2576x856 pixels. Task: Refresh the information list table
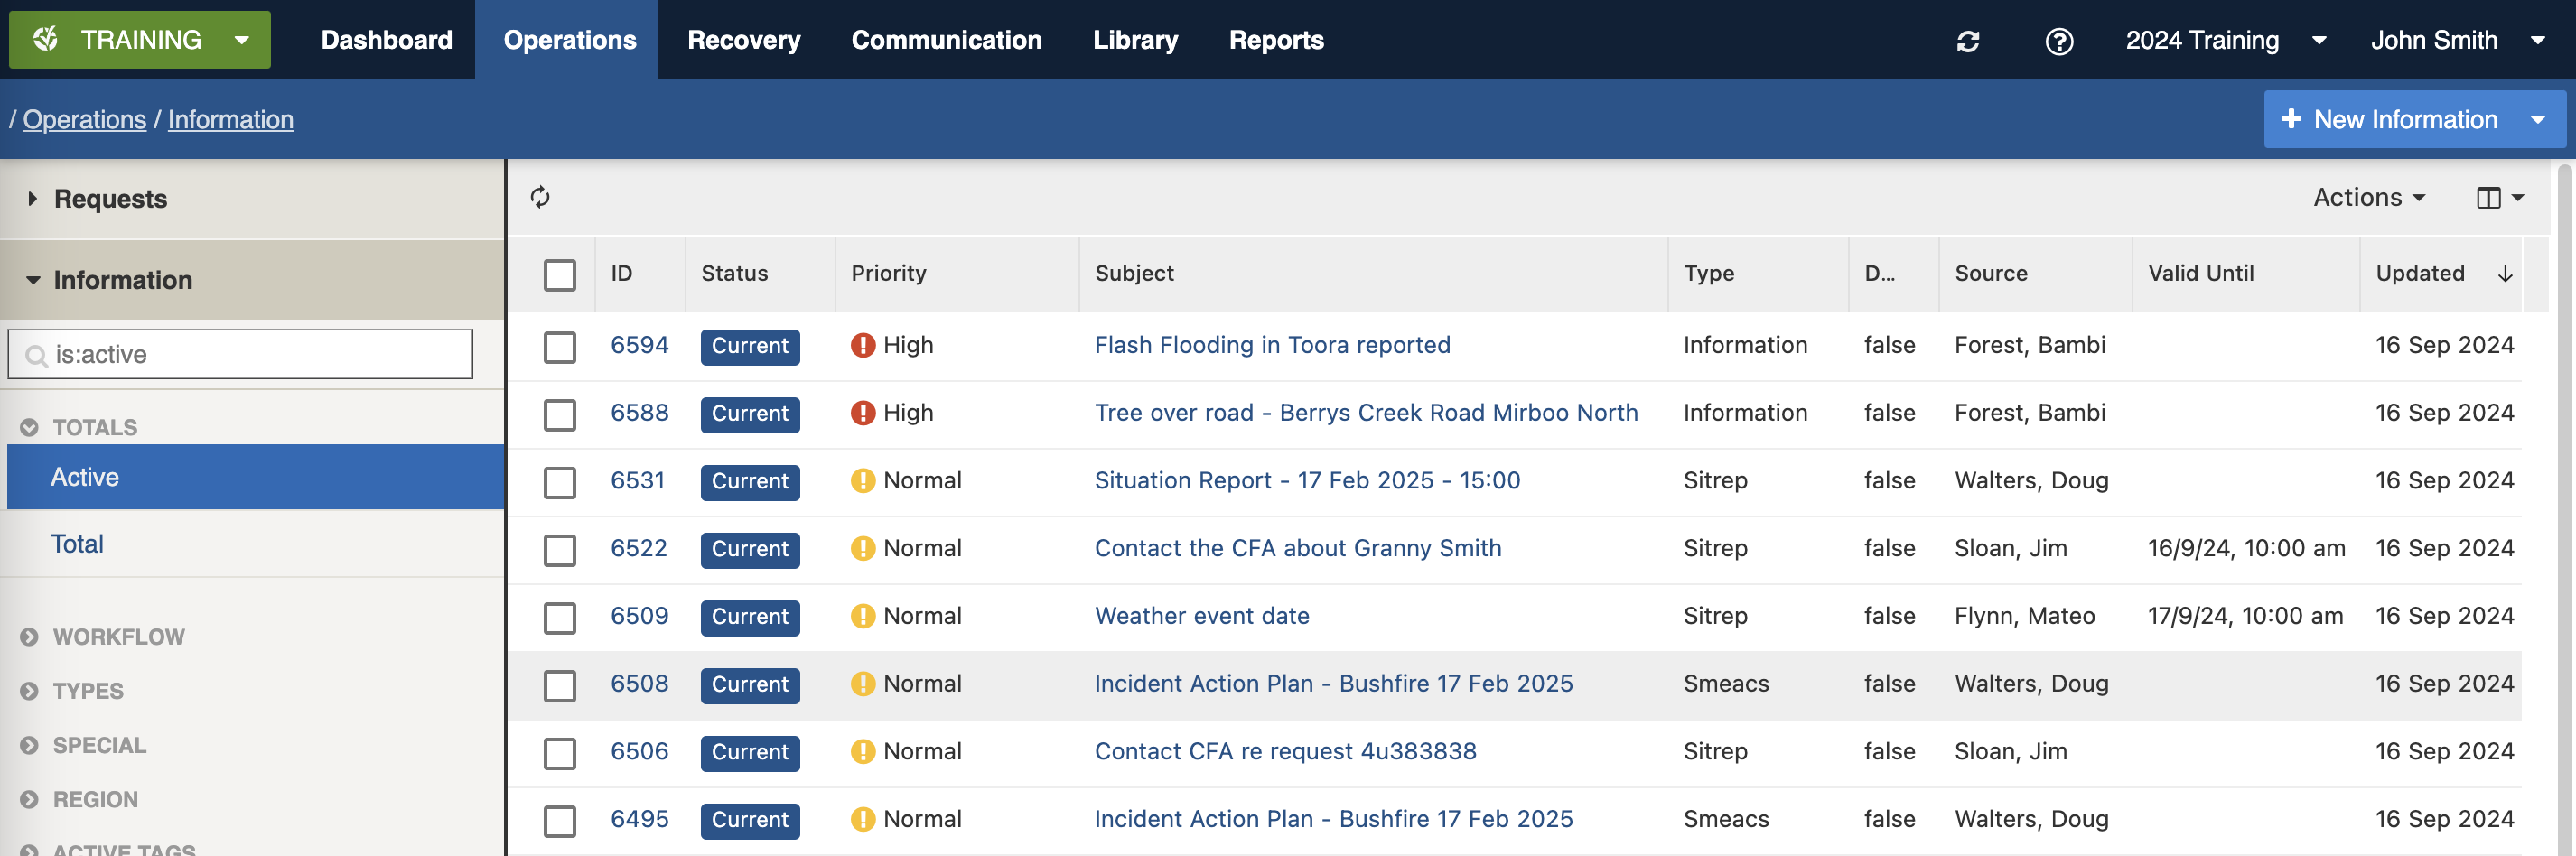point(540,197)
